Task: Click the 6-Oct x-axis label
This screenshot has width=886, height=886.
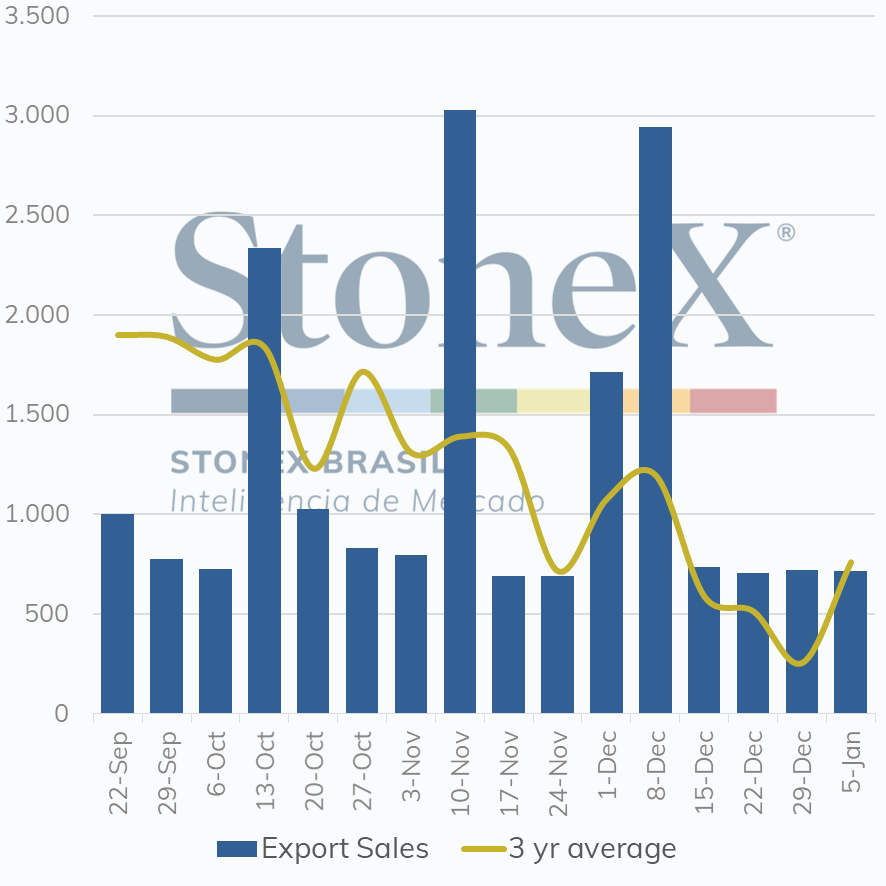Action: [x=216, y=763]
